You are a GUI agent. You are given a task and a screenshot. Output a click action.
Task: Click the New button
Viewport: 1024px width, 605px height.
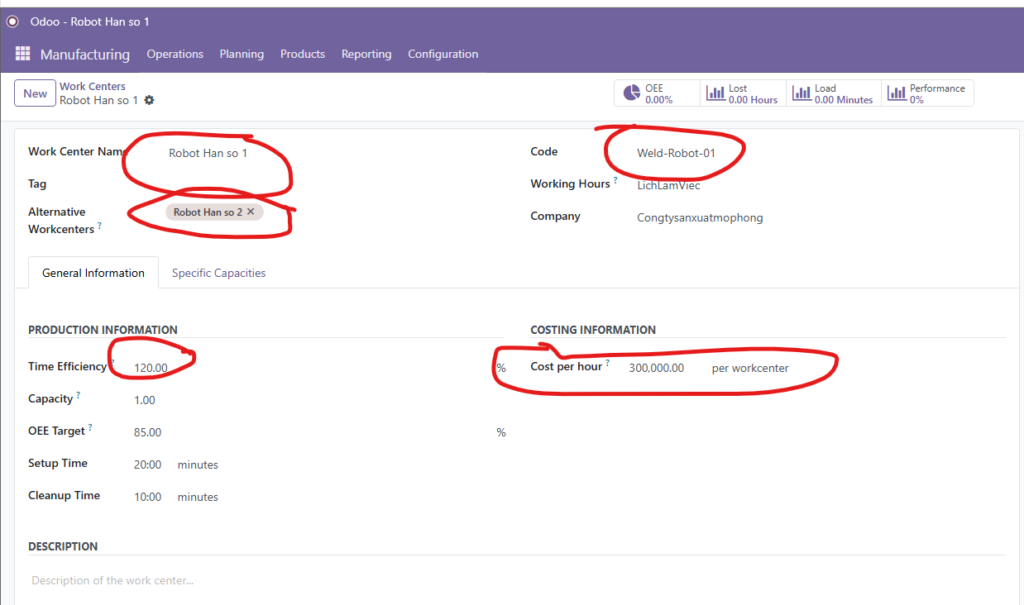click(35, 94)
